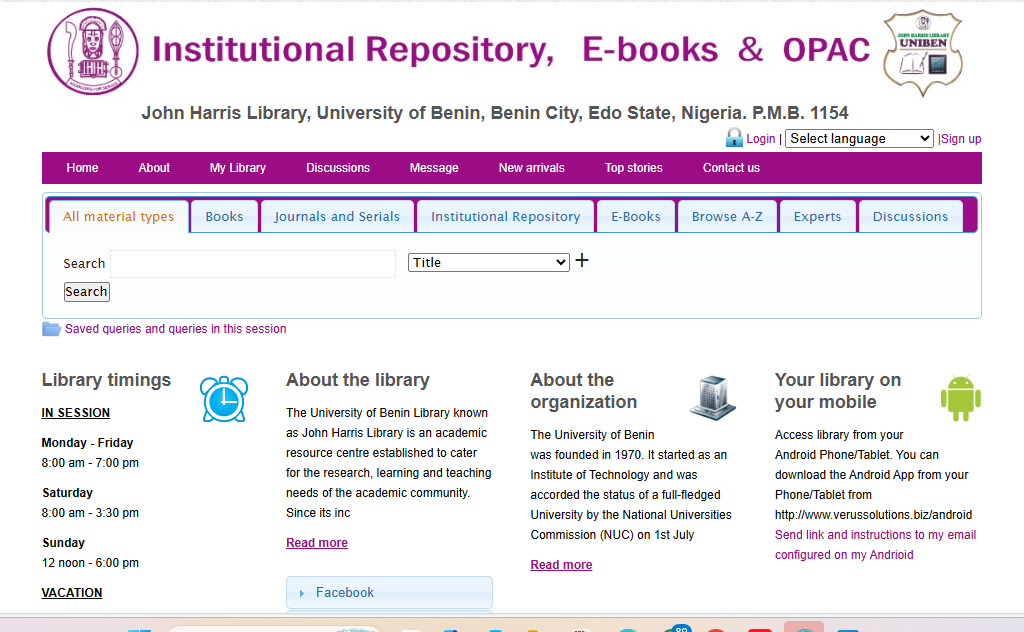Open the Contact us menu item

[x=731, y=168]
